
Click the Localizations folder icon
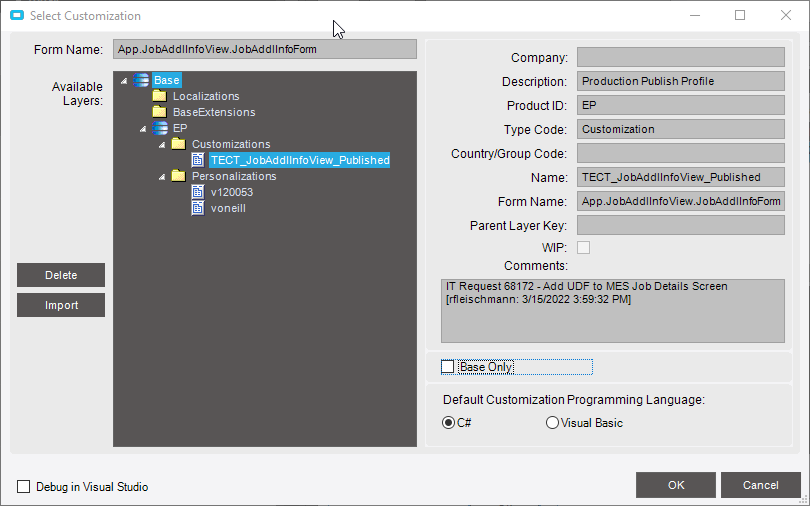pos(159,96)
